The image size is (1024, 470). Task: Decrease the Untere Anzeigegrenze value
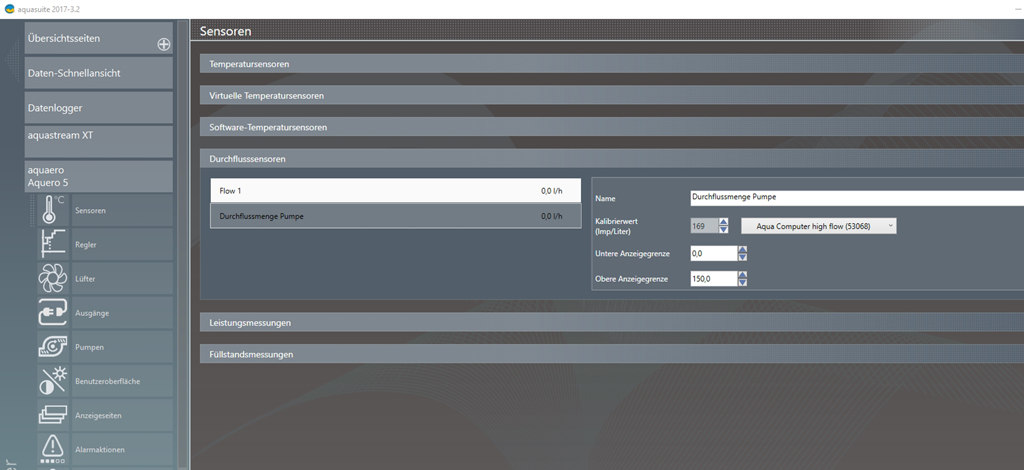coord(742,258)
